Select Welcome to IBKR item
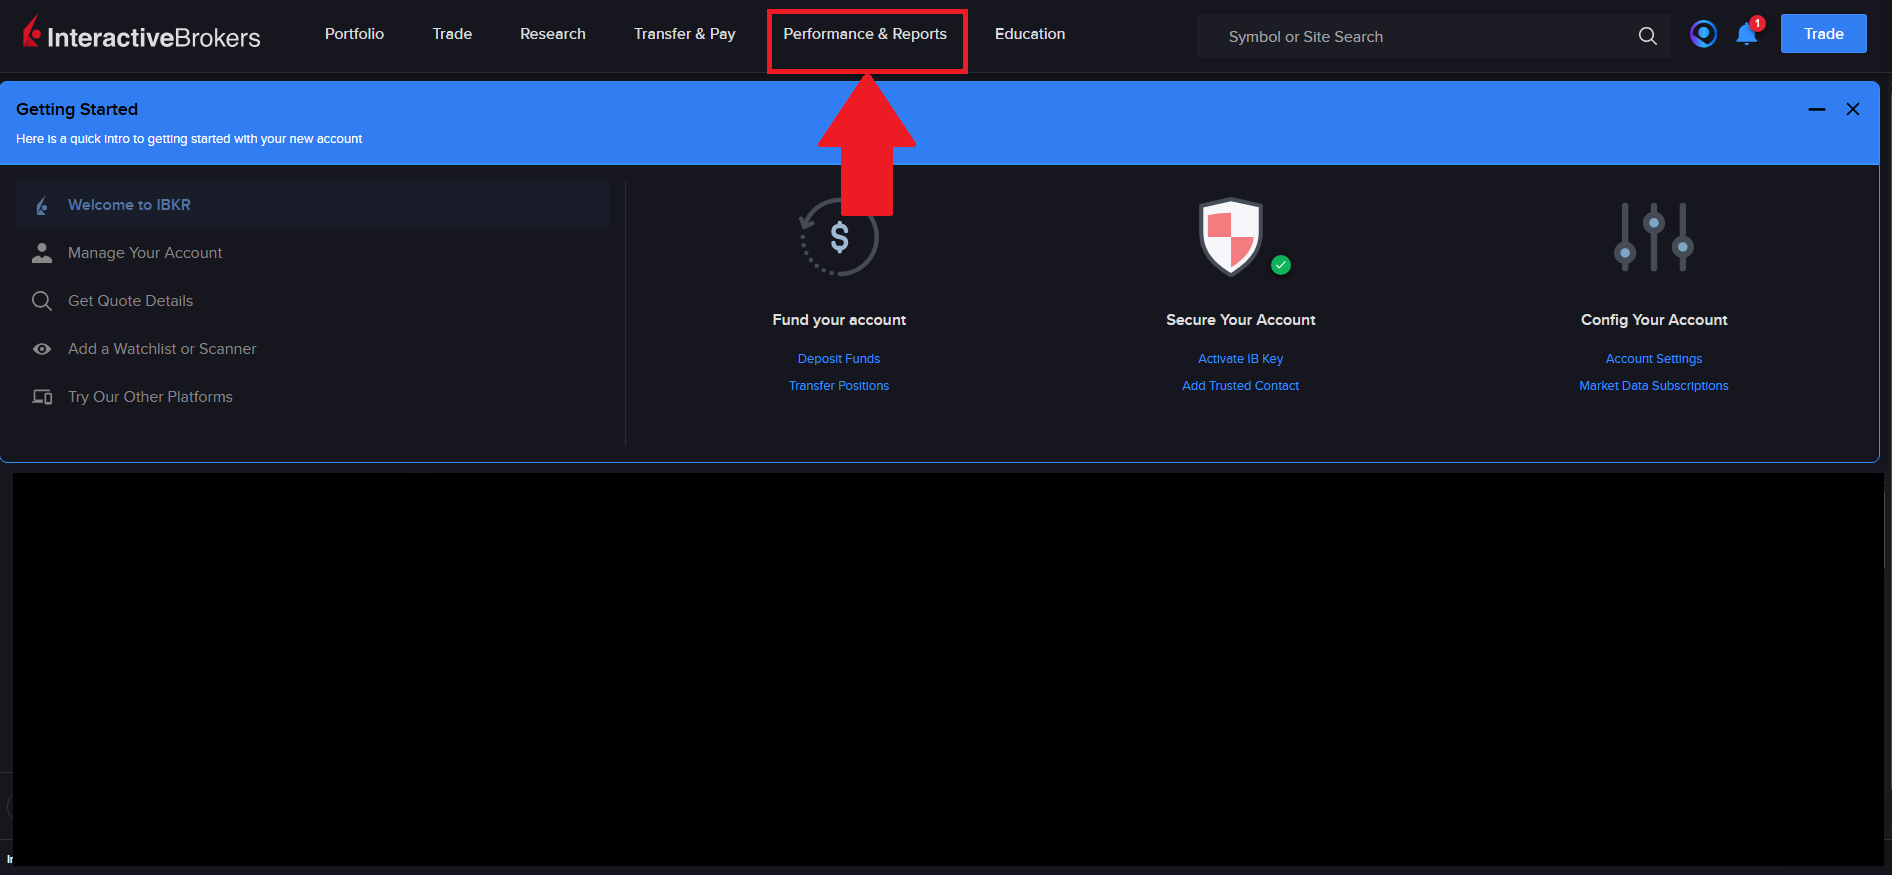This screenshot has width=1892, height=875. 312,205
